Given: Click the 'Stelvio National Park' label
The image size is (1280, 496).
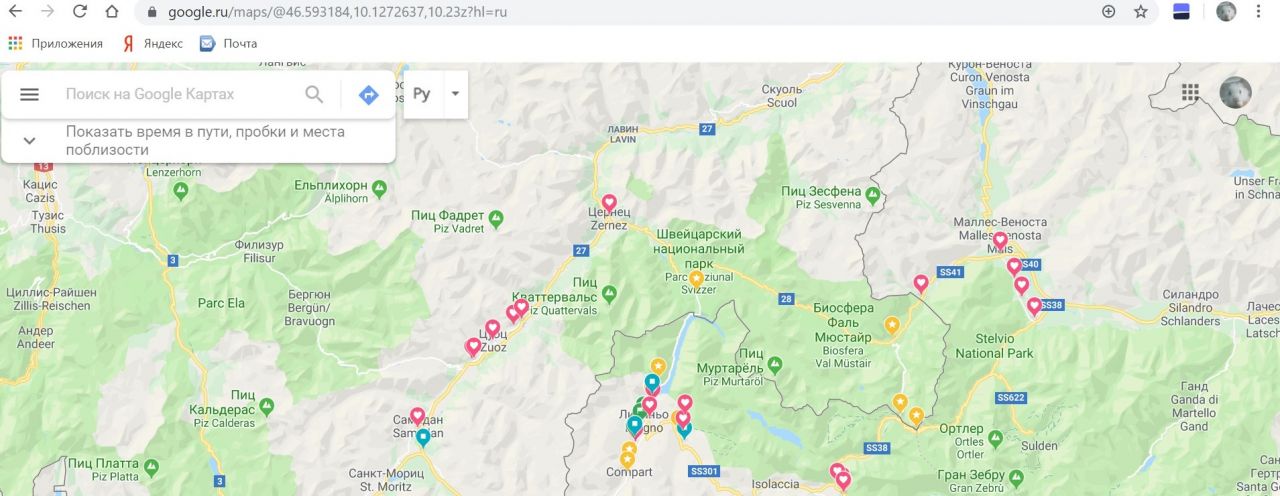Looking at the screenshot, I should 994,346.
